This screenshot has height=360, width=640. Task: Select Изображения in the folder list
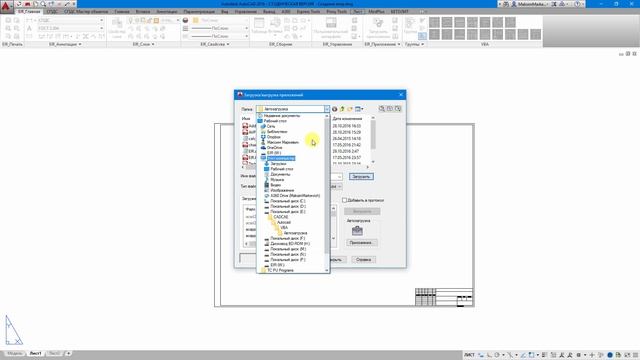click(282, 190)
